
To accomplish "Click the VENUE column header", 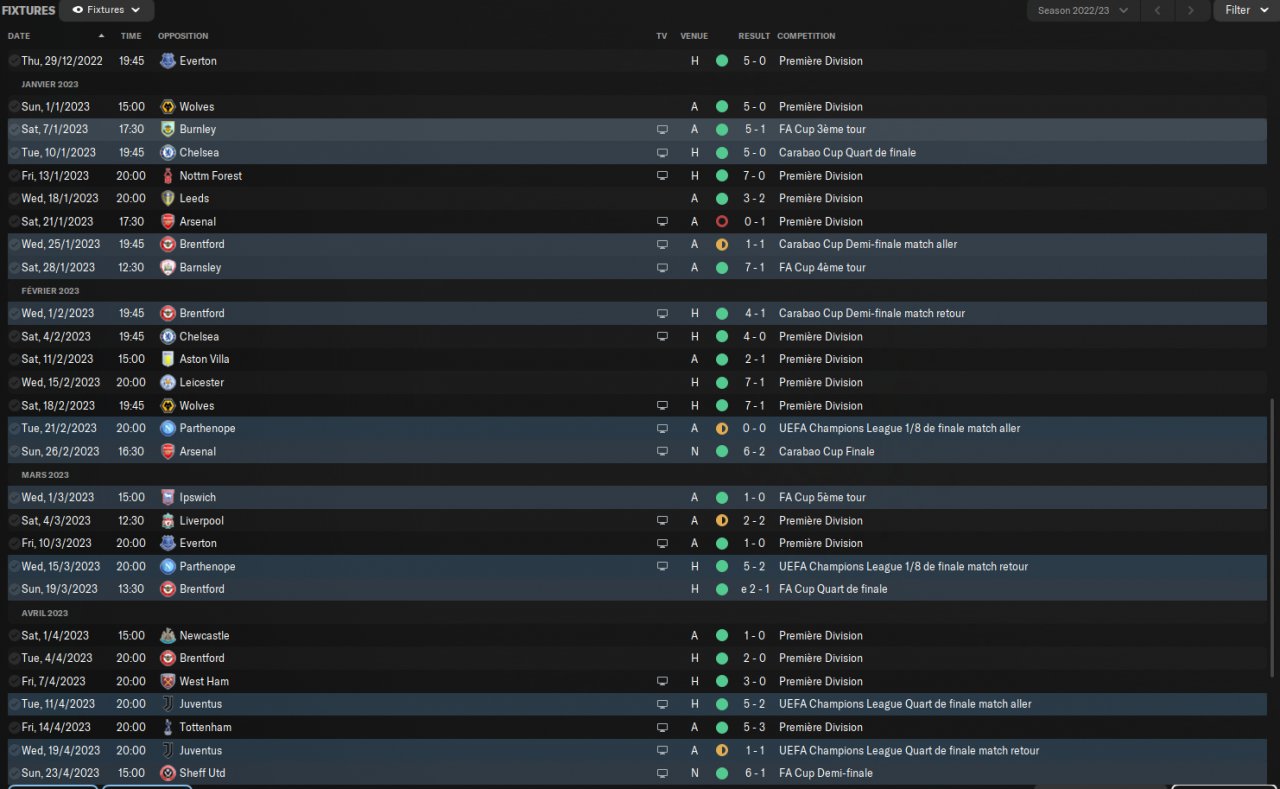I will click(694, 36).
